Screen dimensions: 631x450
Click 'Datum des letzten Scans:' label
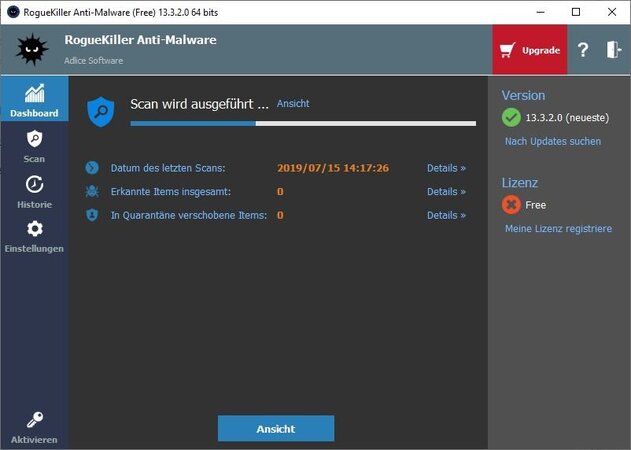point(168,168)
